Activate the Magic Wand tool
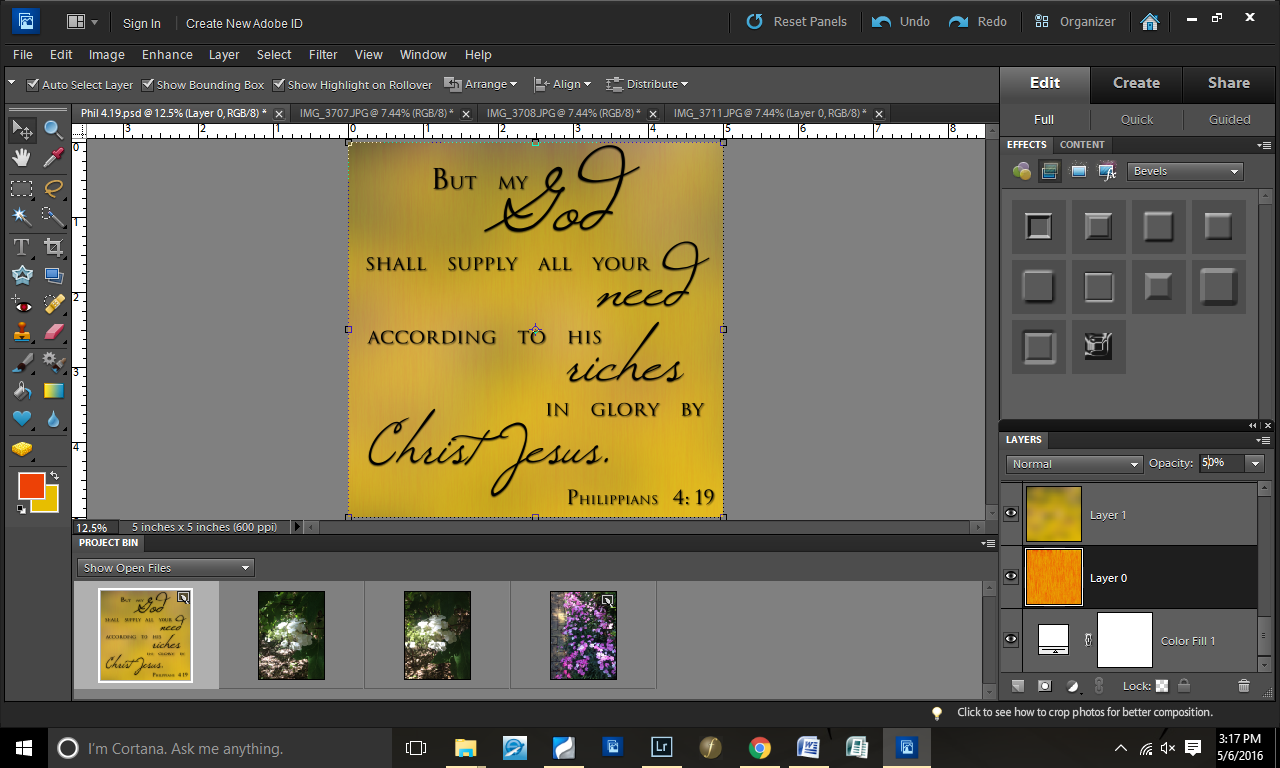Image resolution: width=1280 pixels, height=768 pixels. pyautogui.click(x=21, y=216)
